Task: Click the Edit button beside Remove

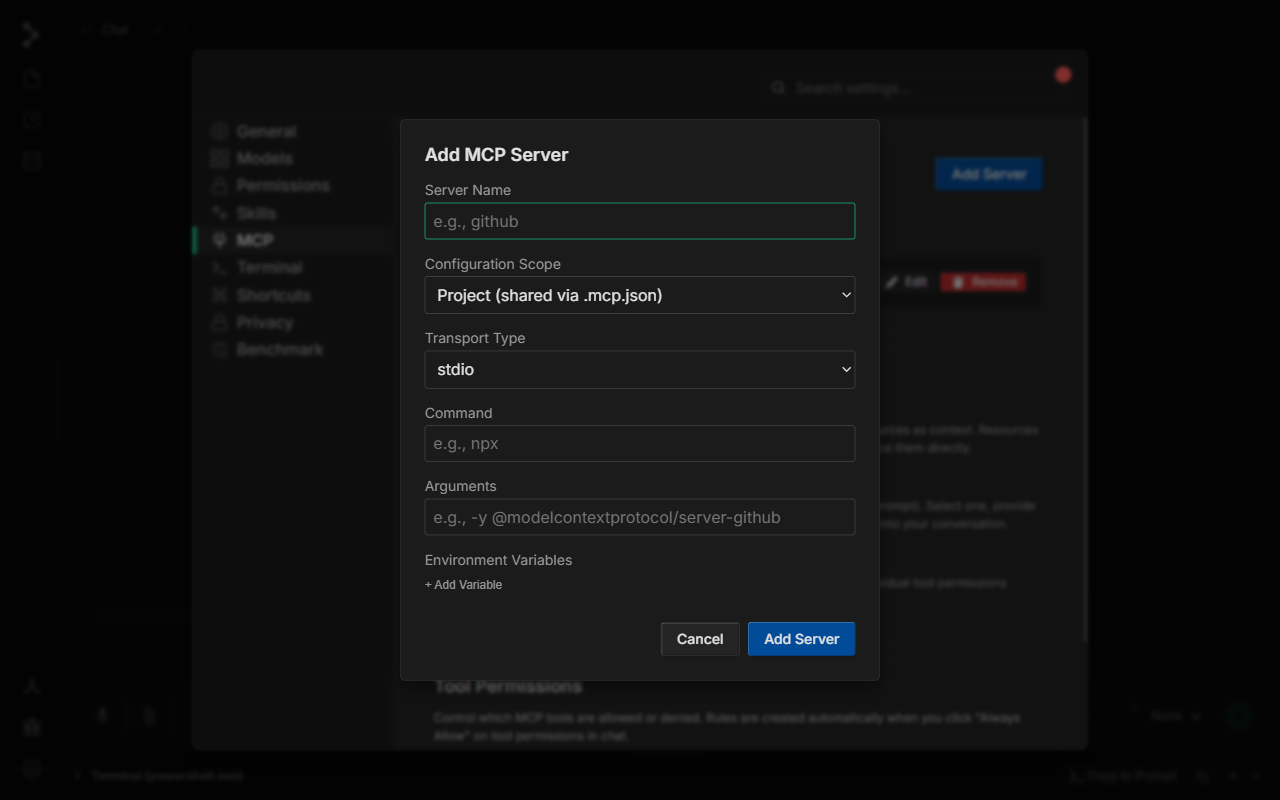Action: coord(907,282)
